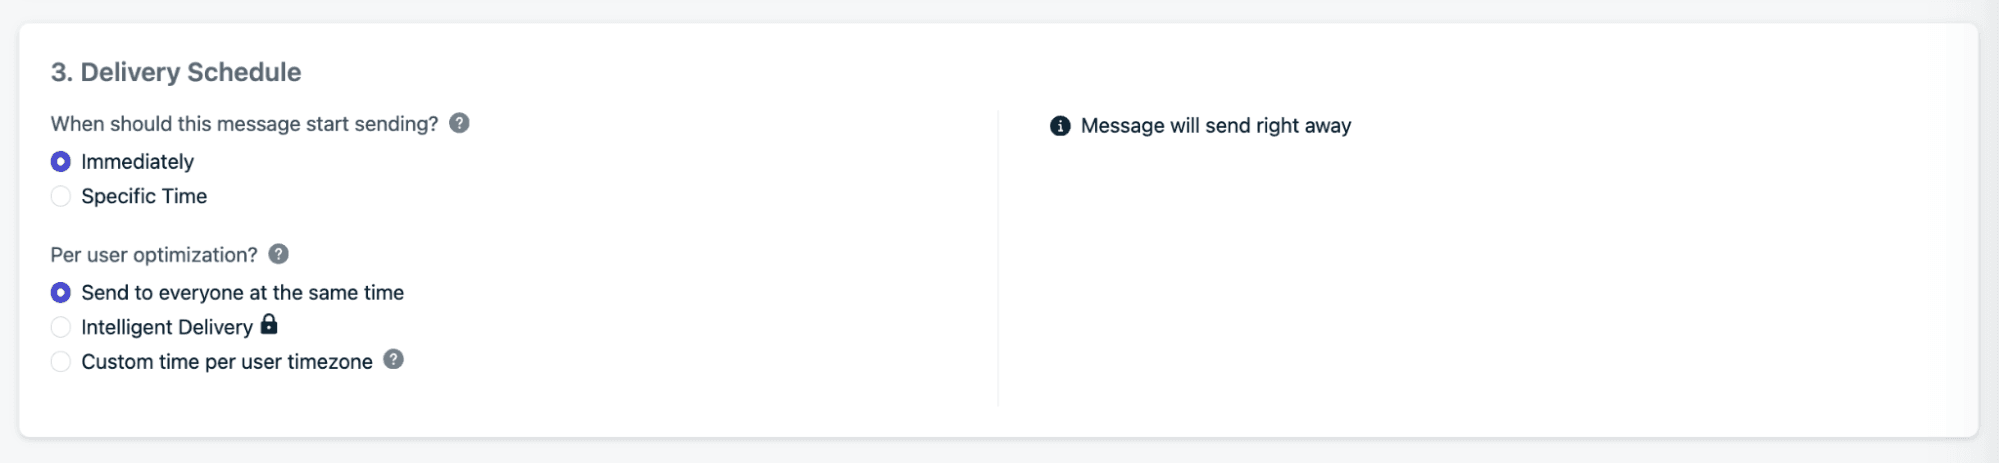Click the "Message will send right away" summary text

pos(1215,126)
